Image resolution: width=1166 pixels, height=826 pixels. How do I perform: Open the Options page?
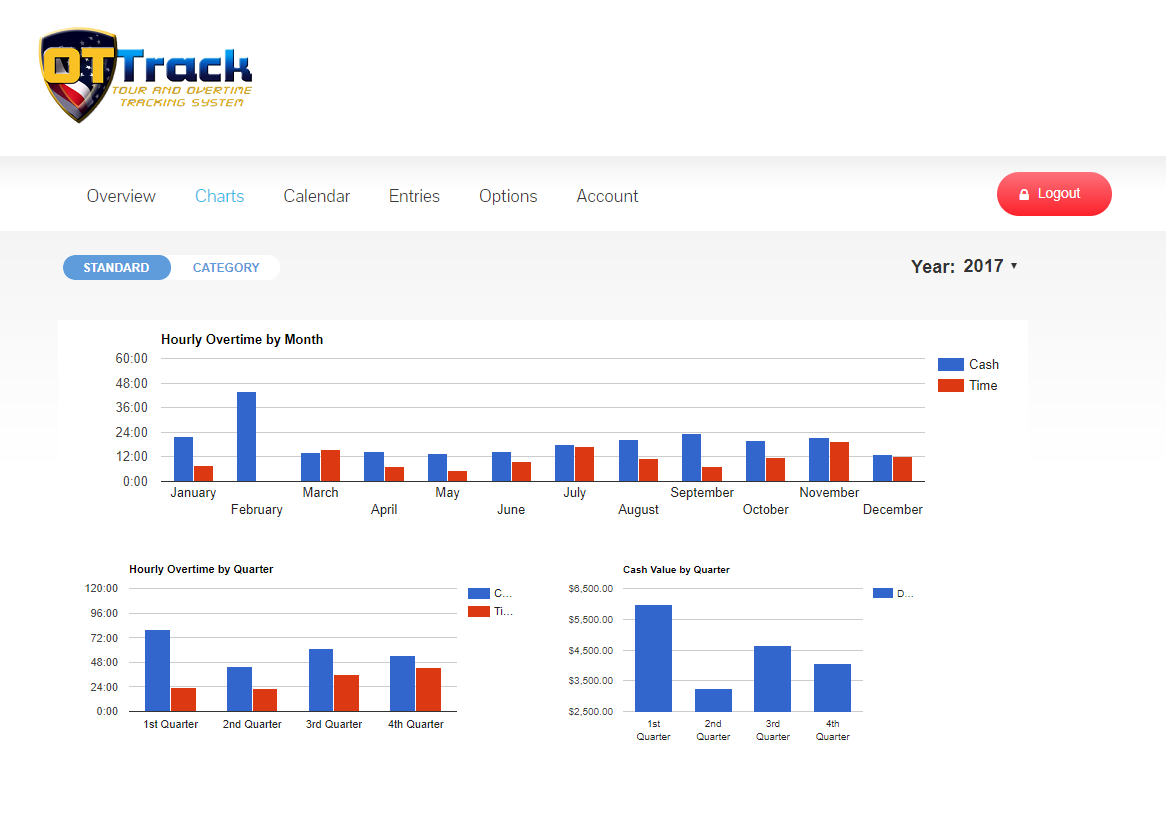pos(508,196)
